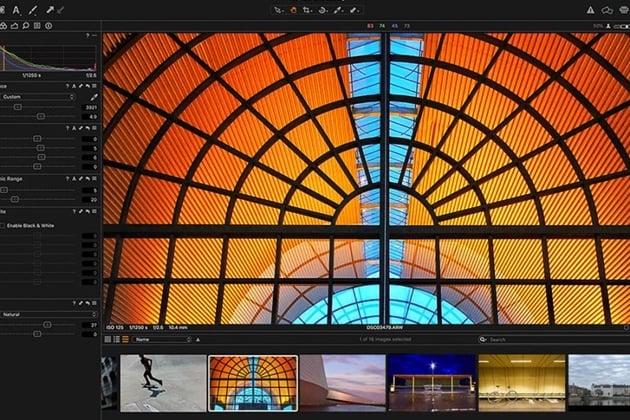
Task: Select the pink sky building thumbnail
Action: [343, 383]
